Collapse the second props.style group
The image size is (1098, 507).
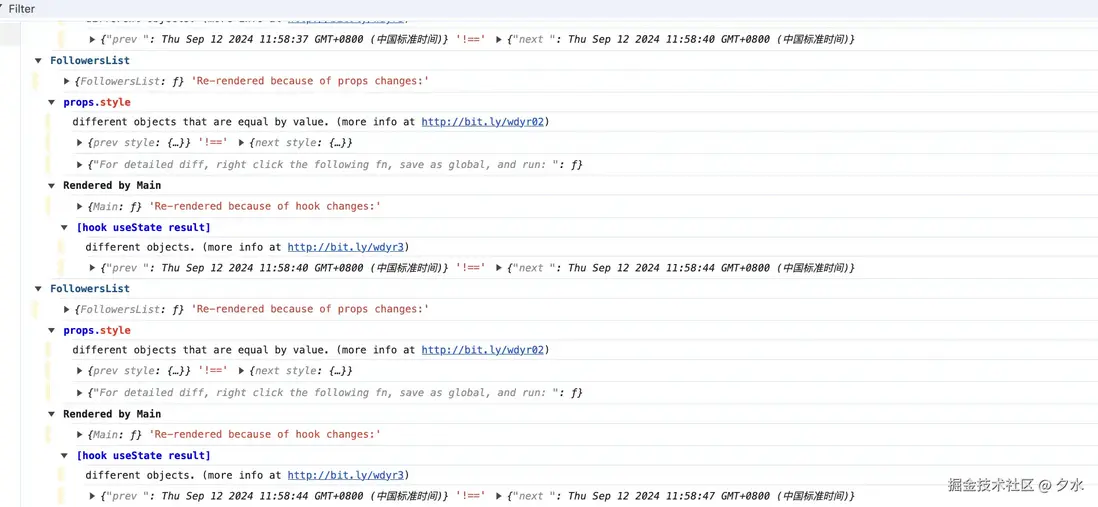51,331
